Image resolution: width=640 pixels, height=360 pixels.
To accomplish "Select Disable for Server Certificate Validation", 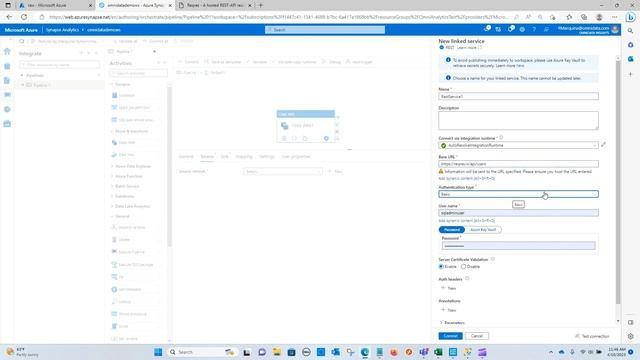I will [463, 267].
